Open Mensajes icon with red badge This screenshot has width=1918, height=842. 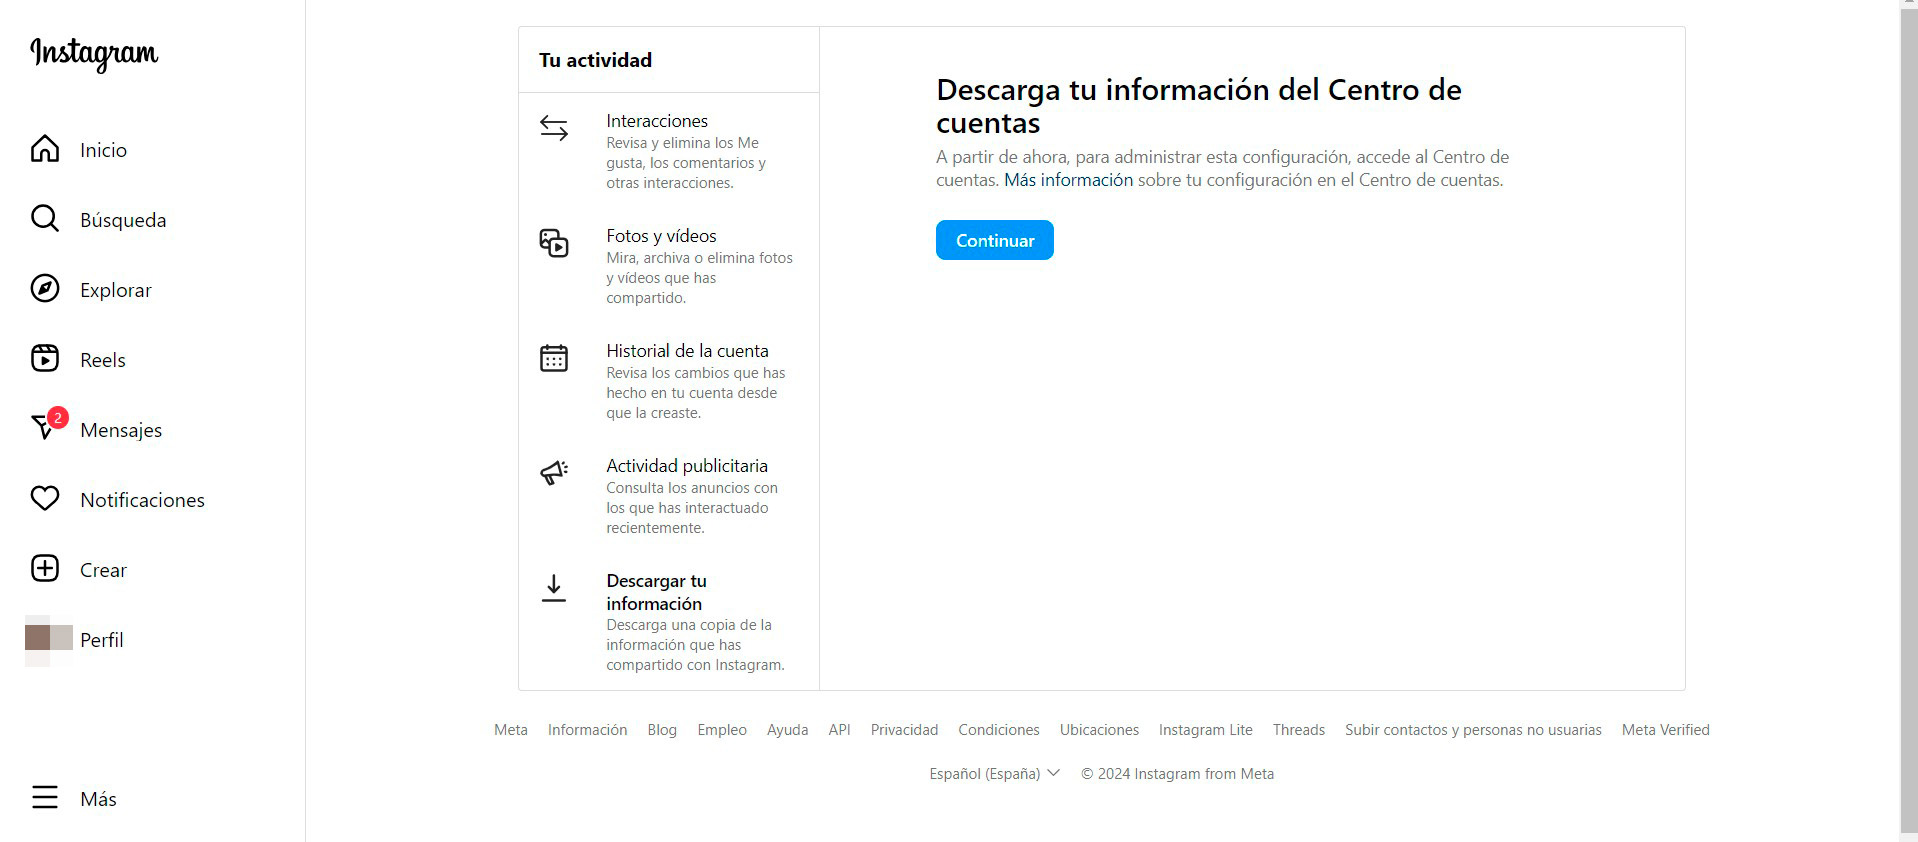[45, 428]
